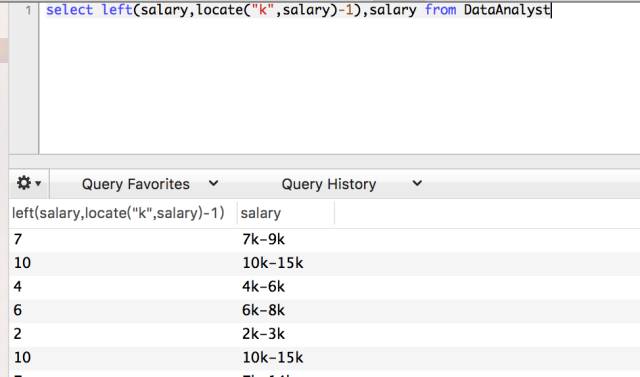640x377 pixels.
Task: Click line number 1 in the gutter
Action: coord(28,10)
